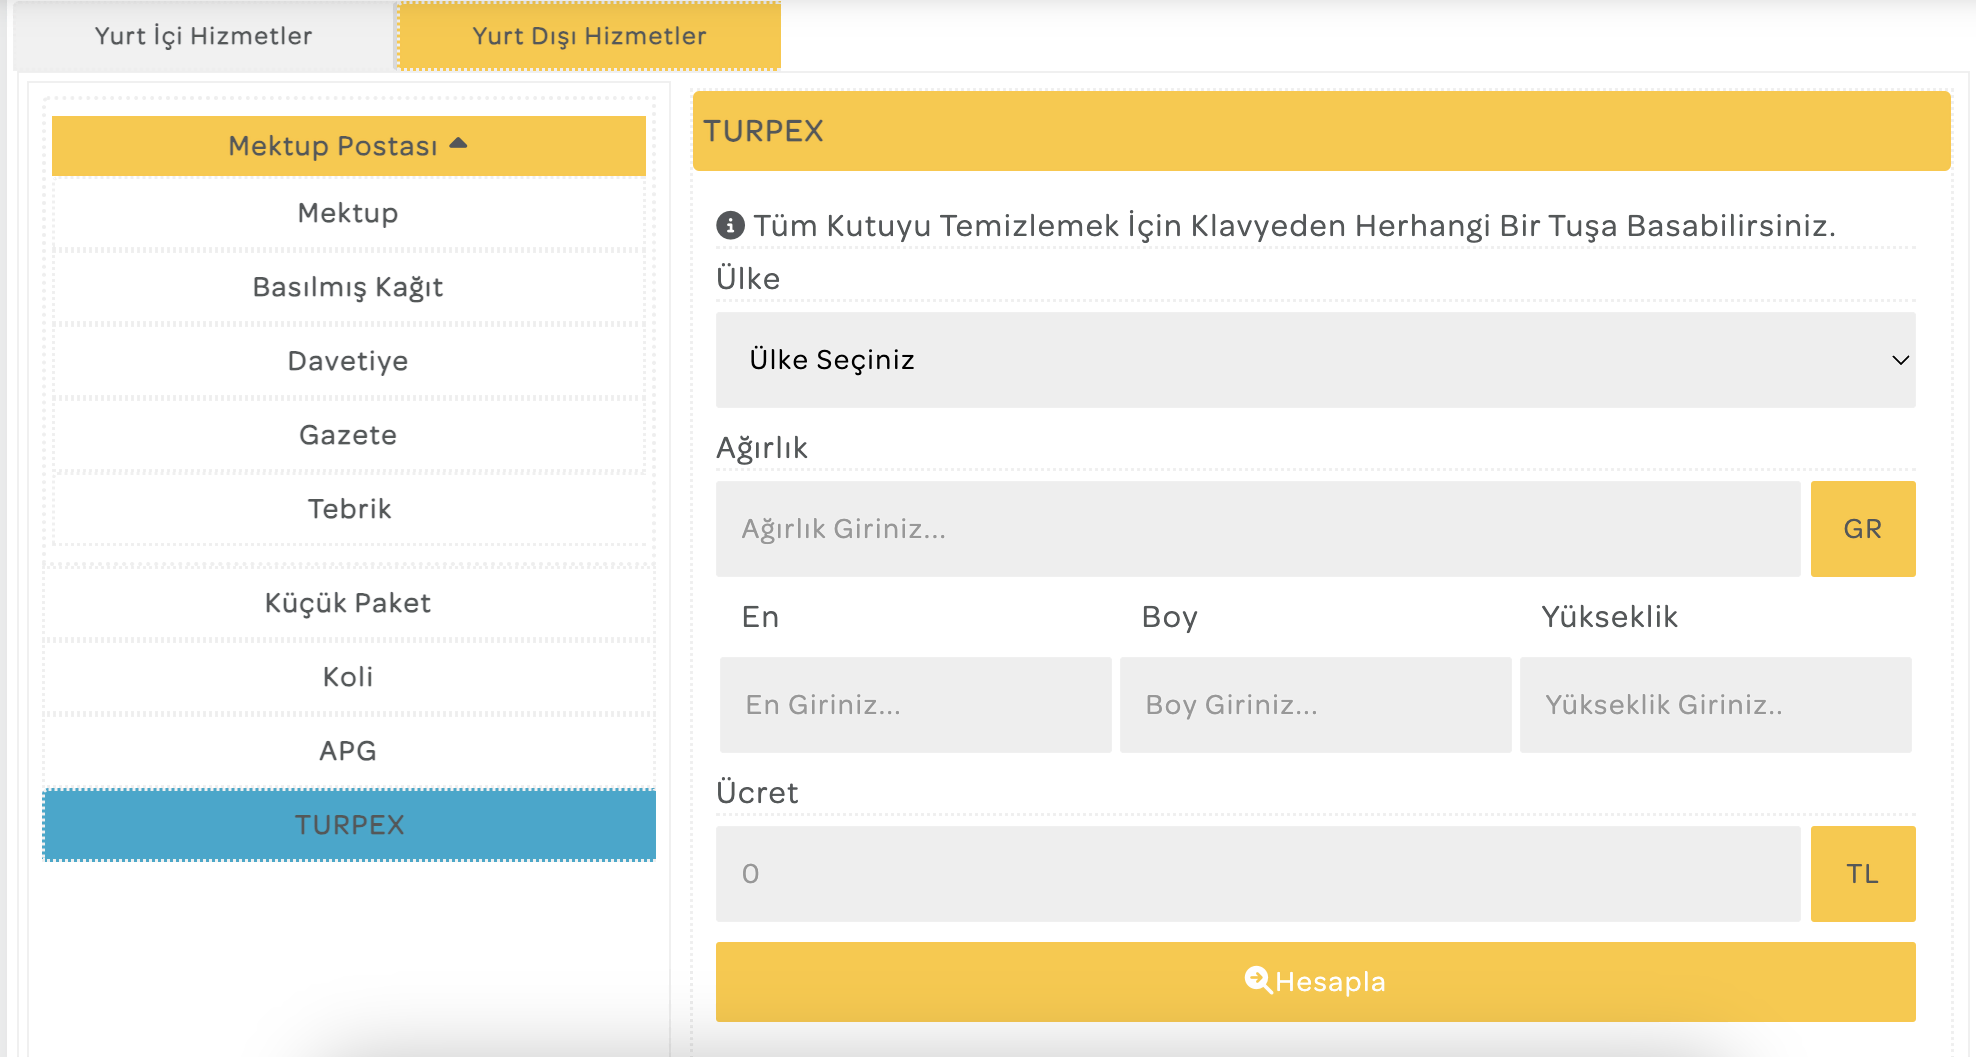Click the GR weight unit button
Image resolution: width=1976 pixels, height=1057 pixels.
pyautogui.click(x=1862, y=529)
